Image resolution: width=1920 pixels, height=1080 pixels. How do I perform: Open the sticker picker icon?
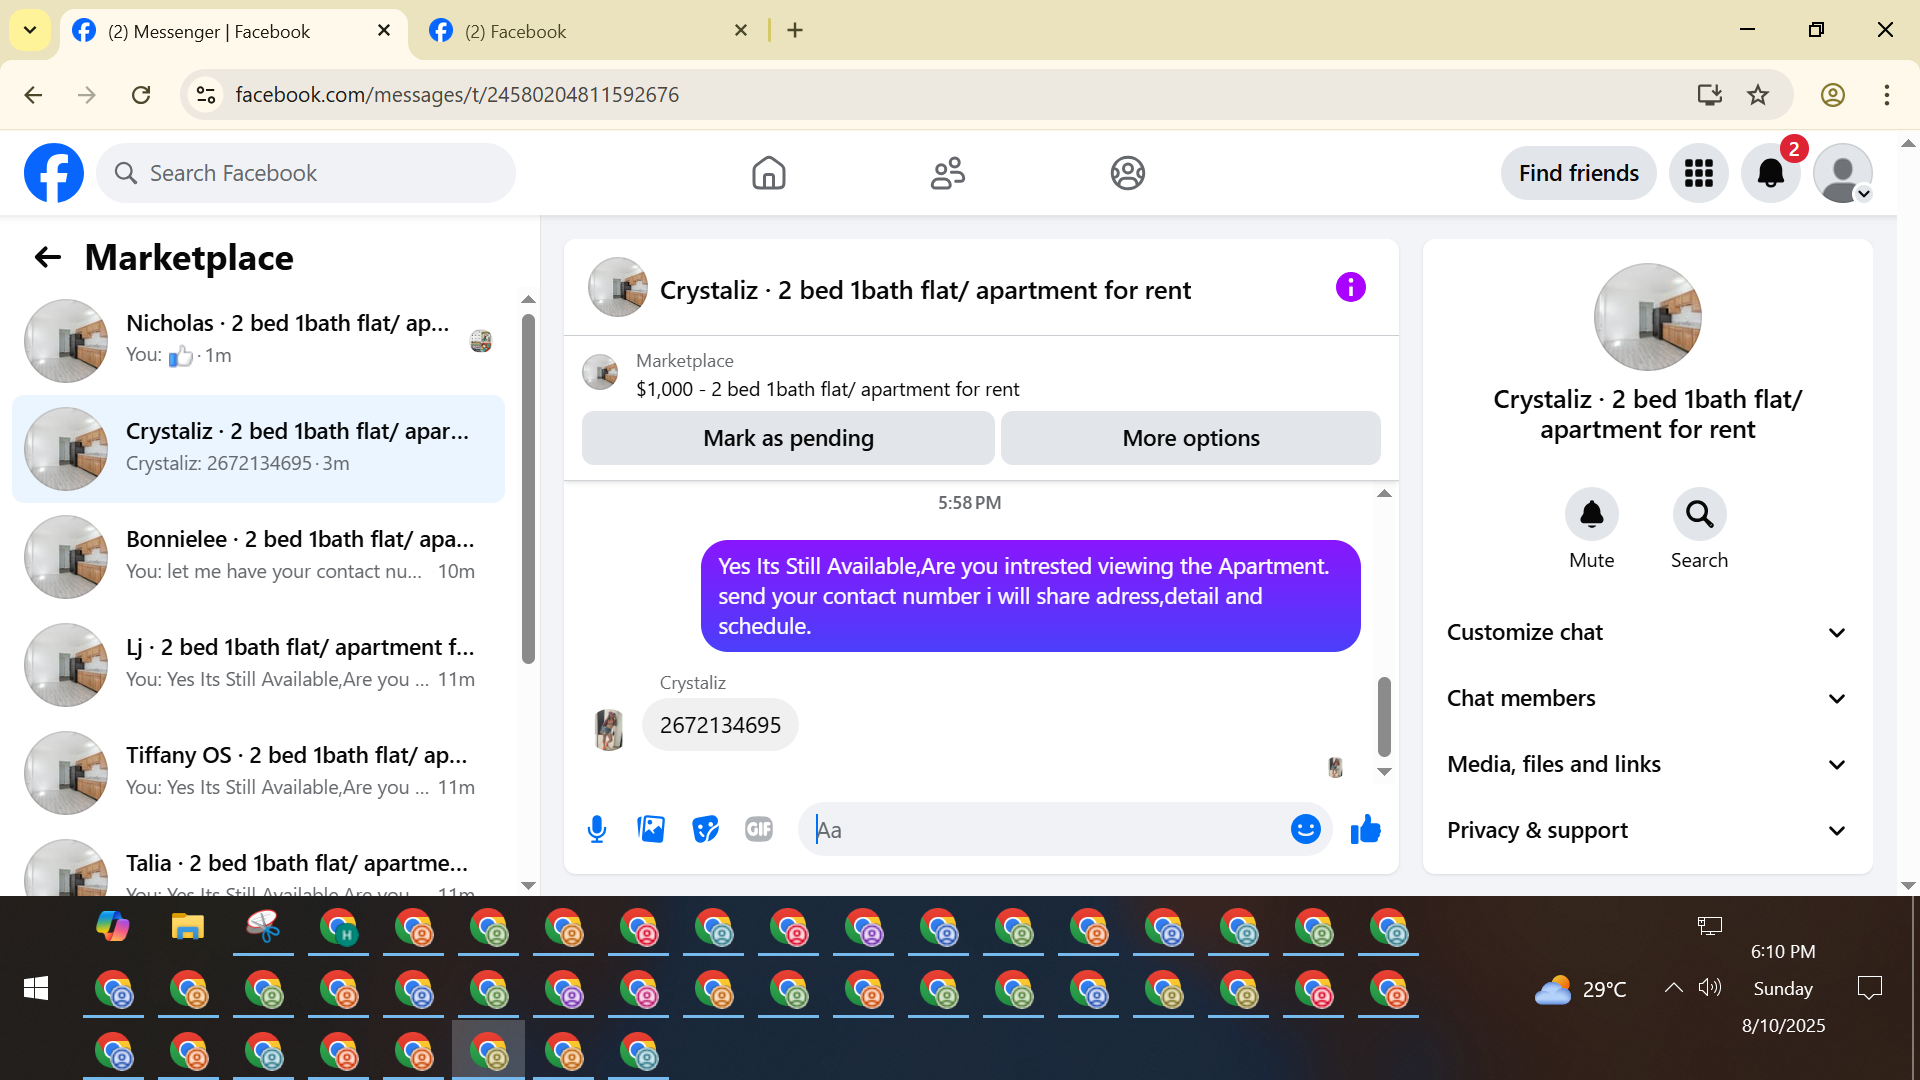[705, 829]
